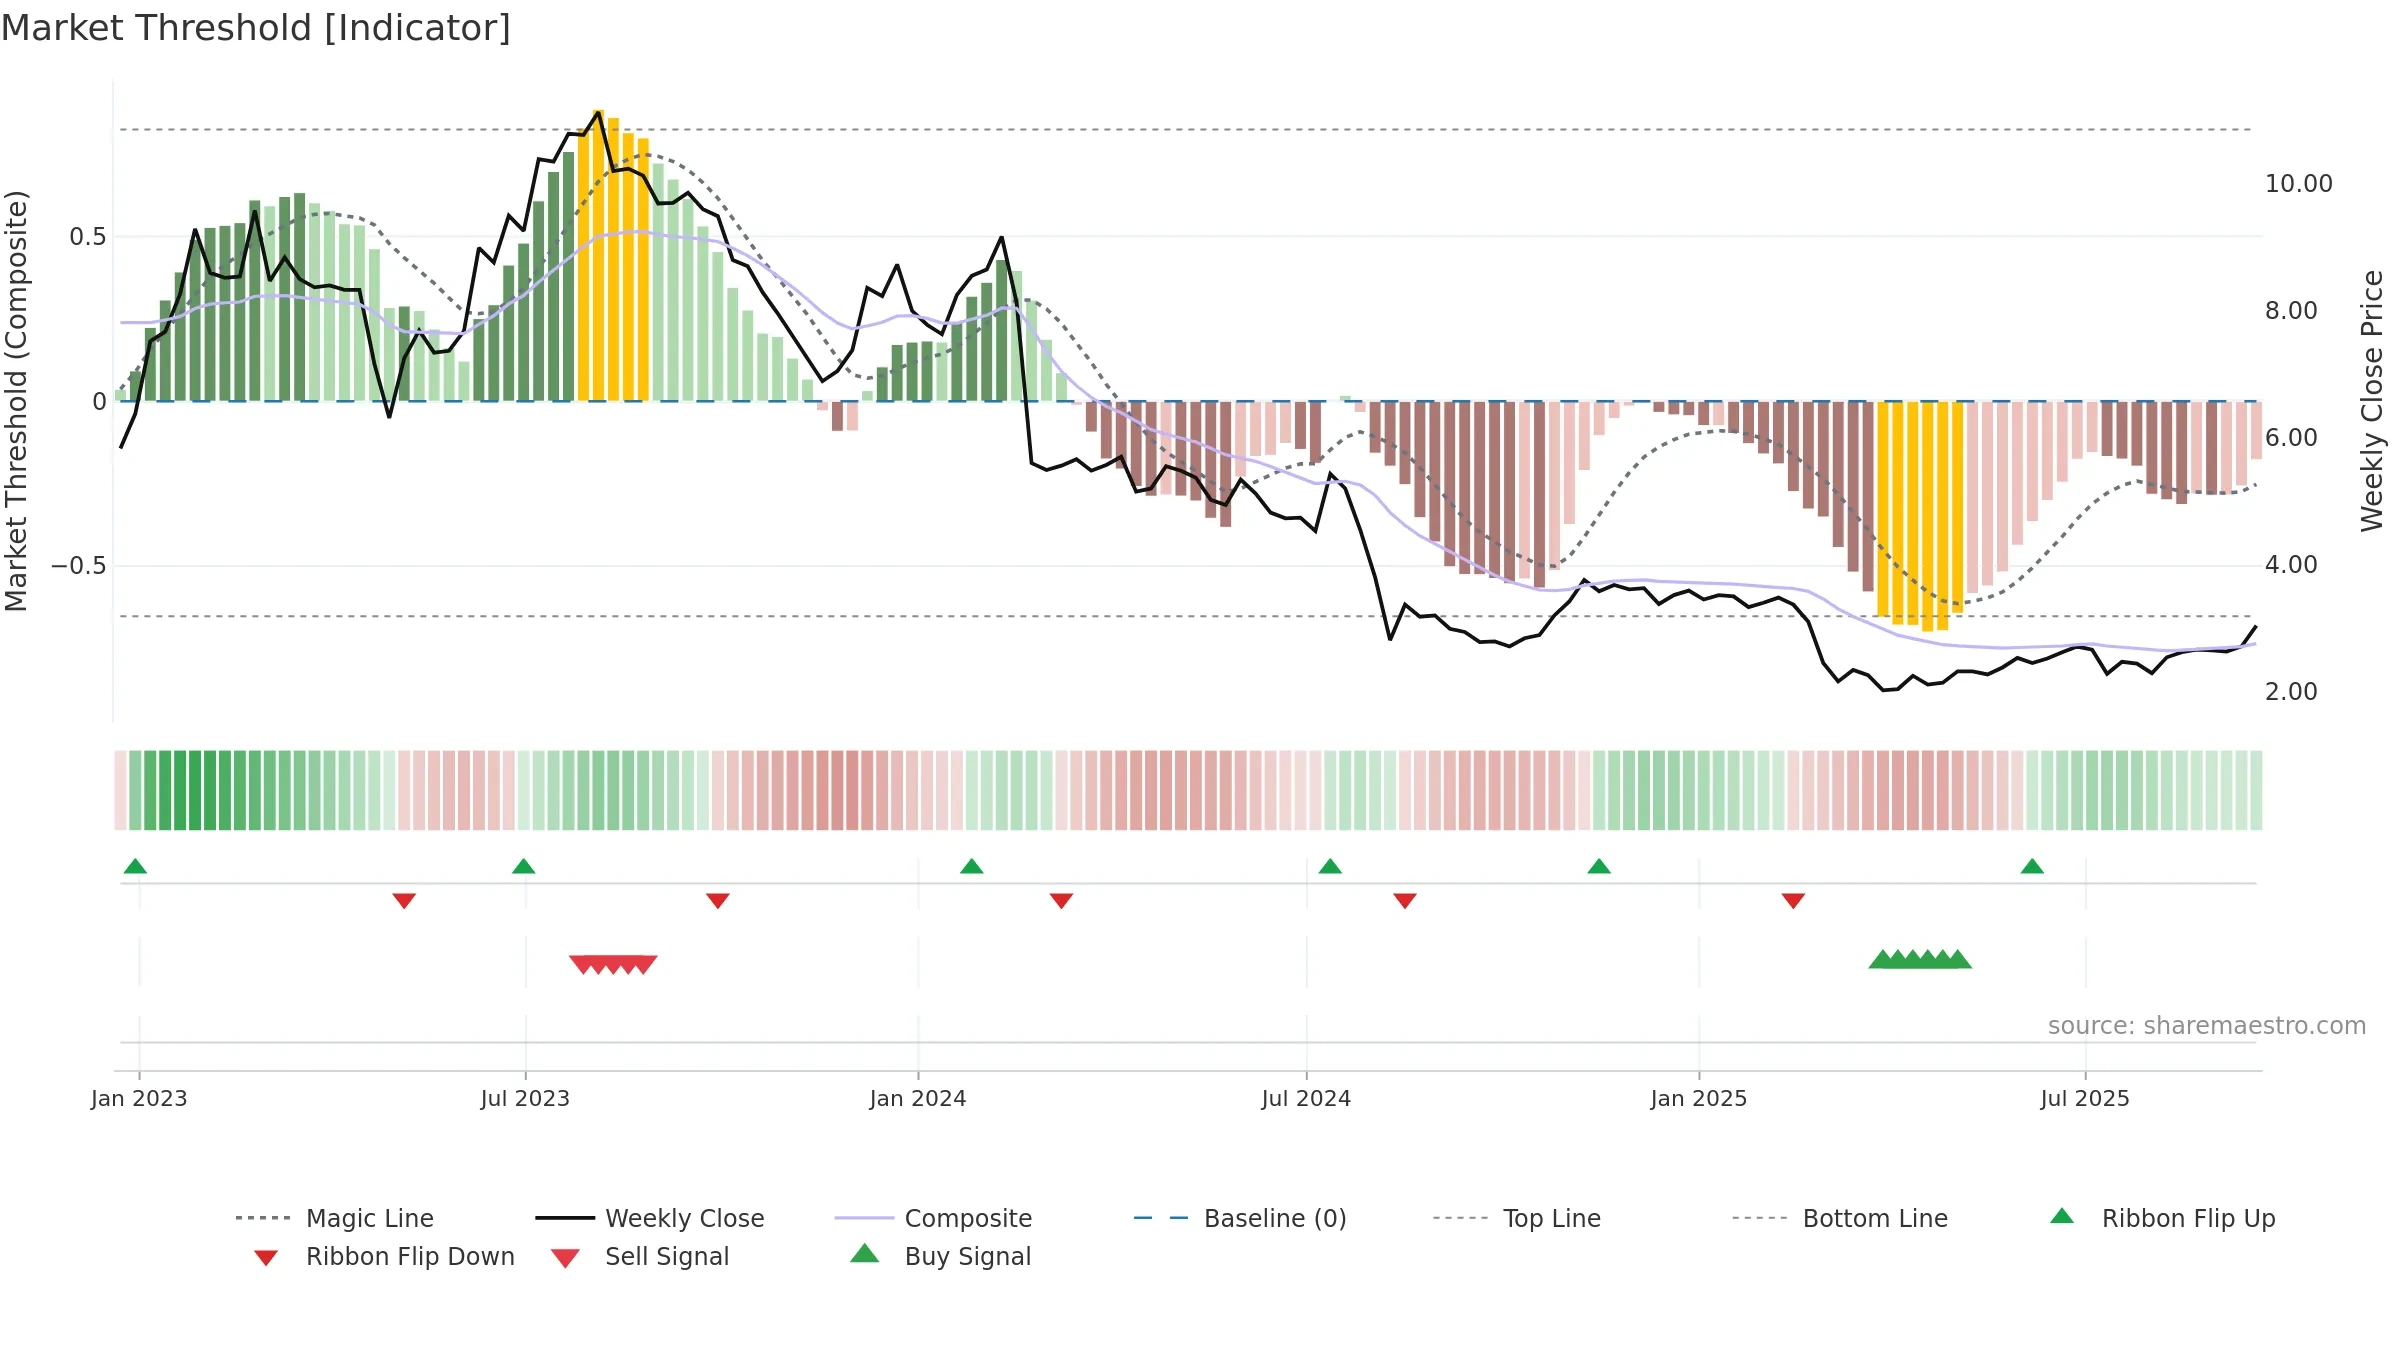
Task: Click the Jul 2024 x-axis label
Action: point(1306,1098)
